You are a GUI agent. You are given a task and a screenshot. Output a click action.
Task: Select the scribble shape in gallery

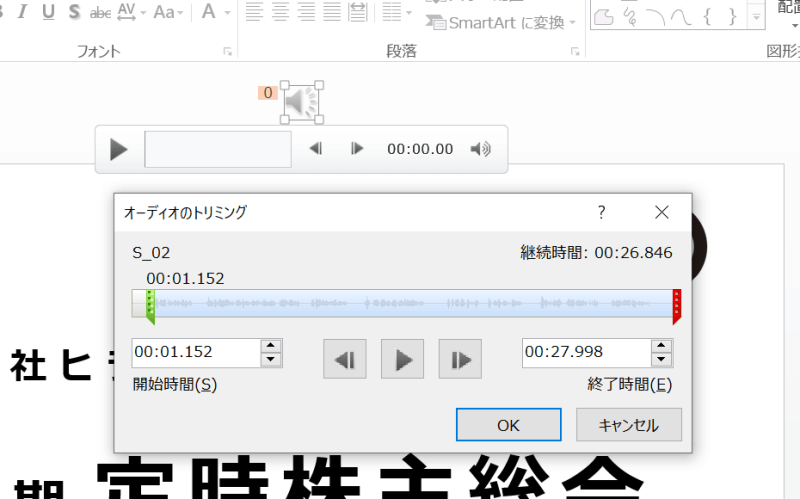(x=631, y=17)
